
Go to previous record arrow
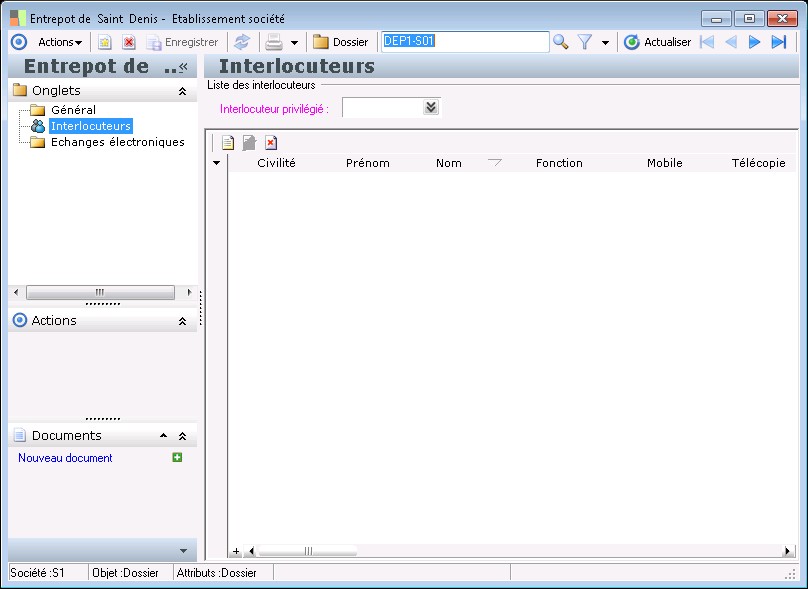[731, 42]
